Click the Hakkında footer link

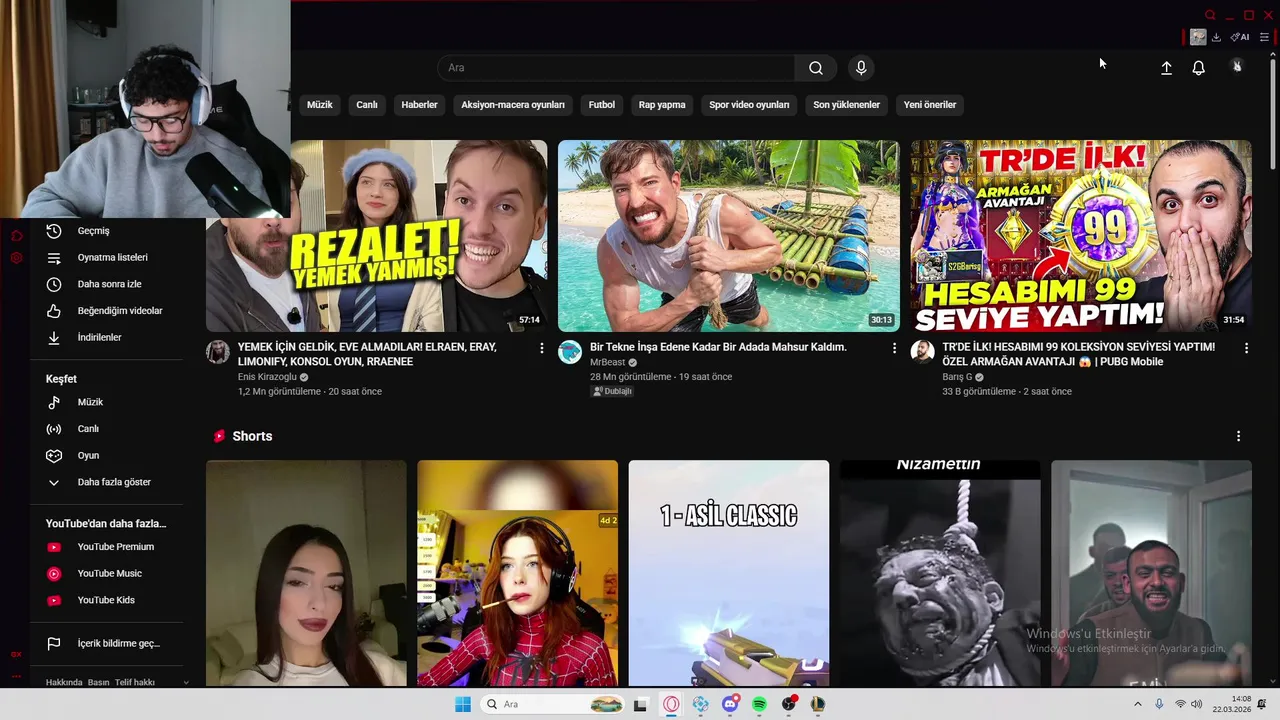pos(64,682)
